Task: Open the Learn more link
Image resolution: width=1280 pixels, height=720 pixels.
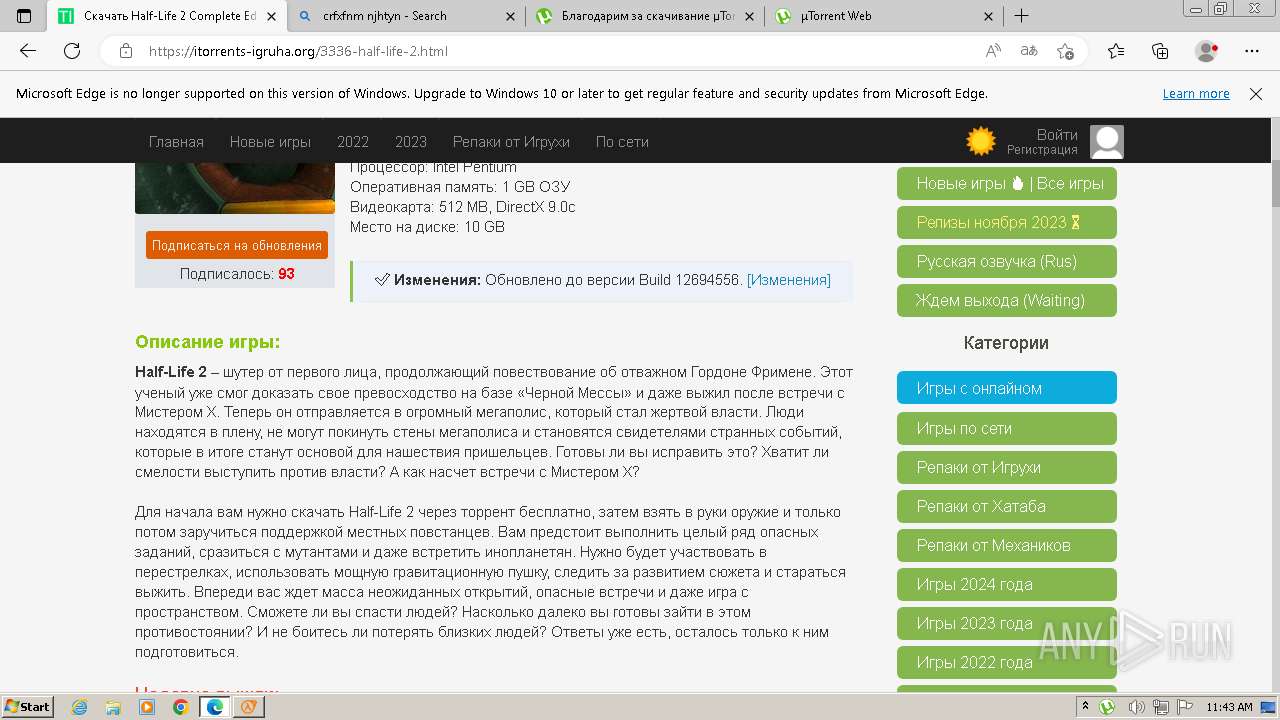Action: click(x=1196, y=94)
